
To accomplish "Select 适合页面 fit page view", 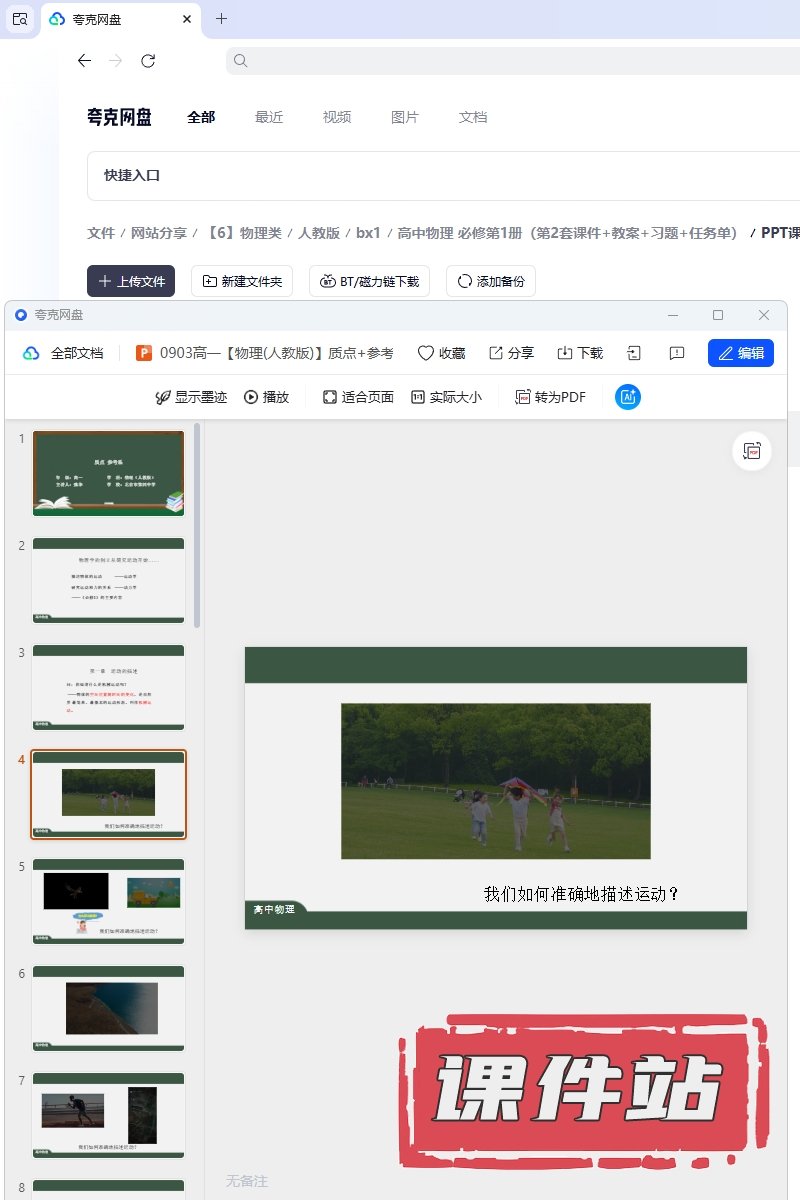I will click(x=358, y=397).
